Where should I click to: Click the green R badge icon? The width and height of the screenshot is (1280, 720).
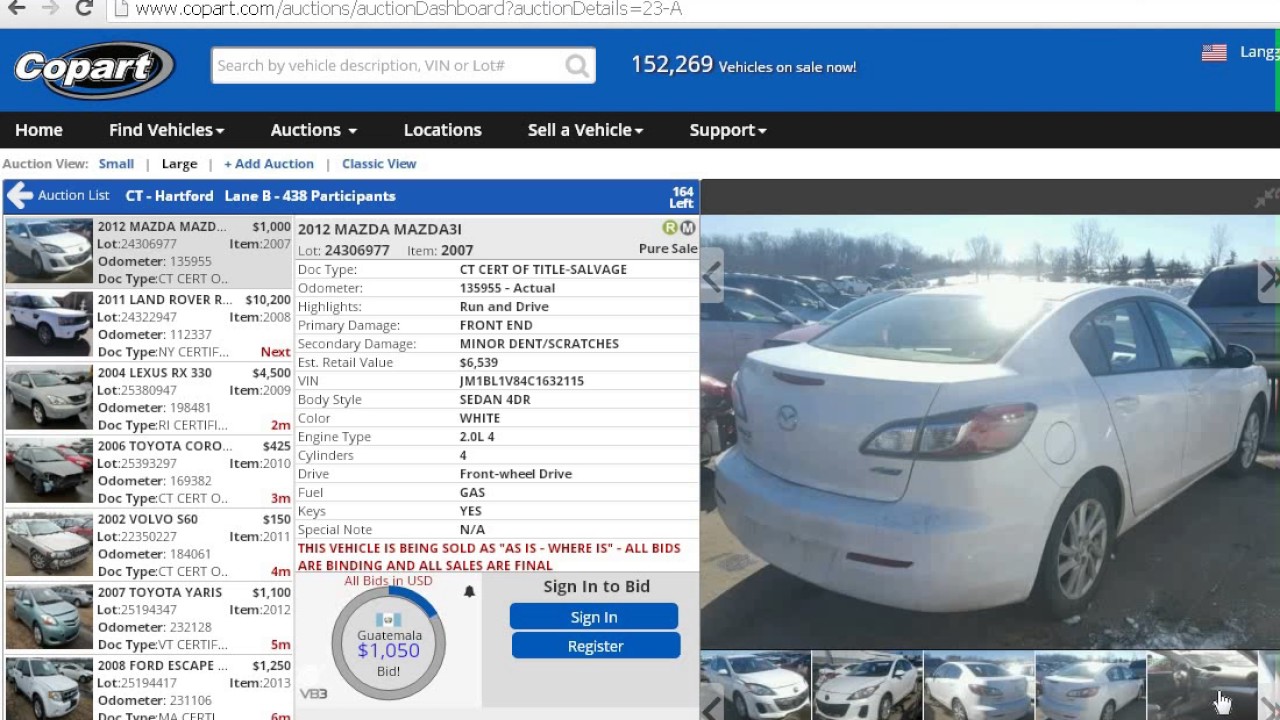[670, 228]
